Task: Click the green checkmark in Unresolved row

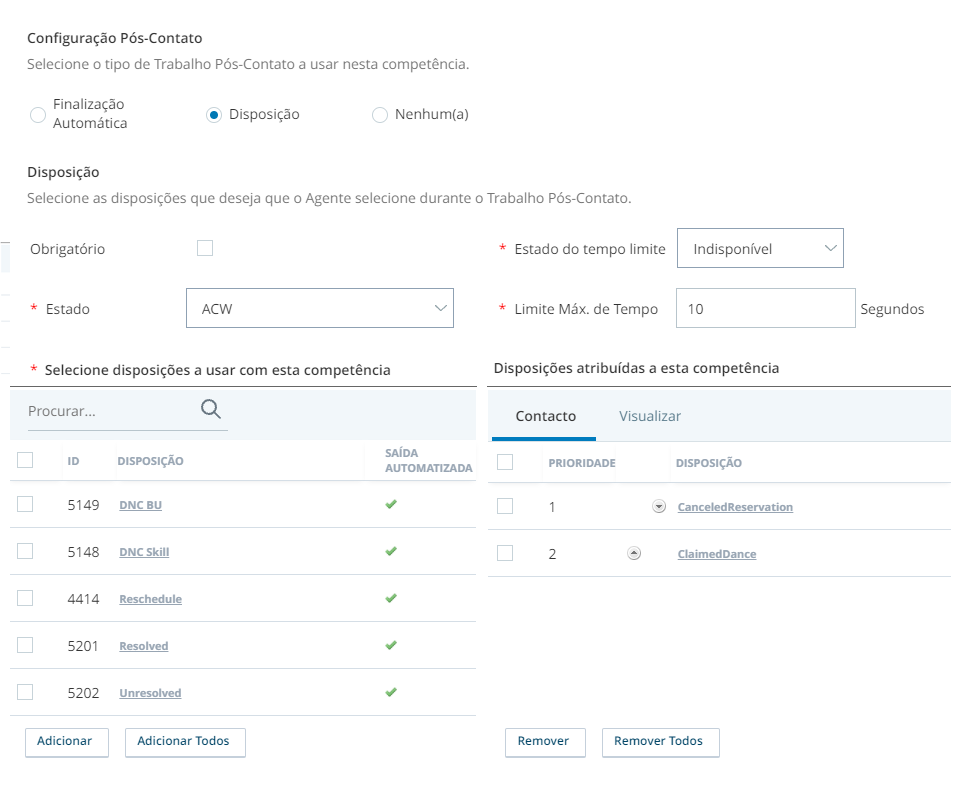Action: tap(391, 692)
